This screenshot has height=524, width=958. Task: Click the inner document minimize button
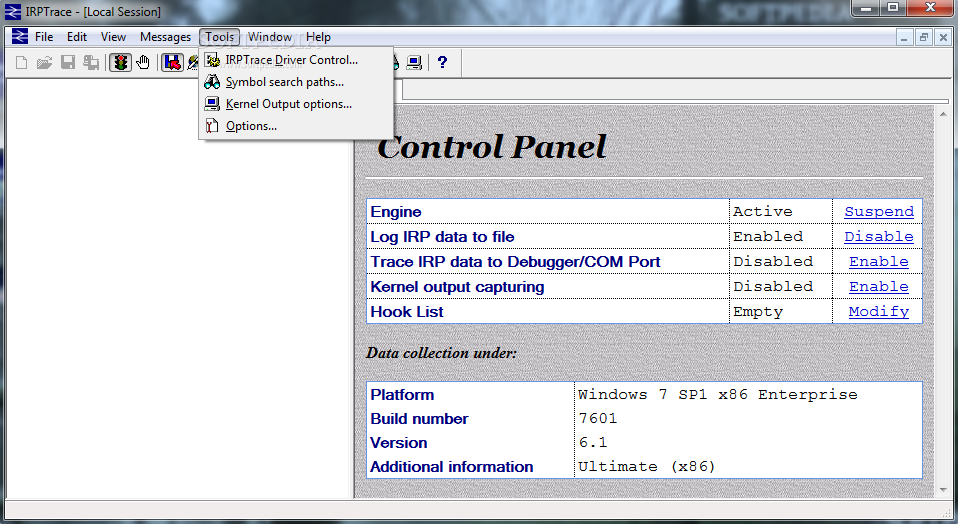click(904, 37)
